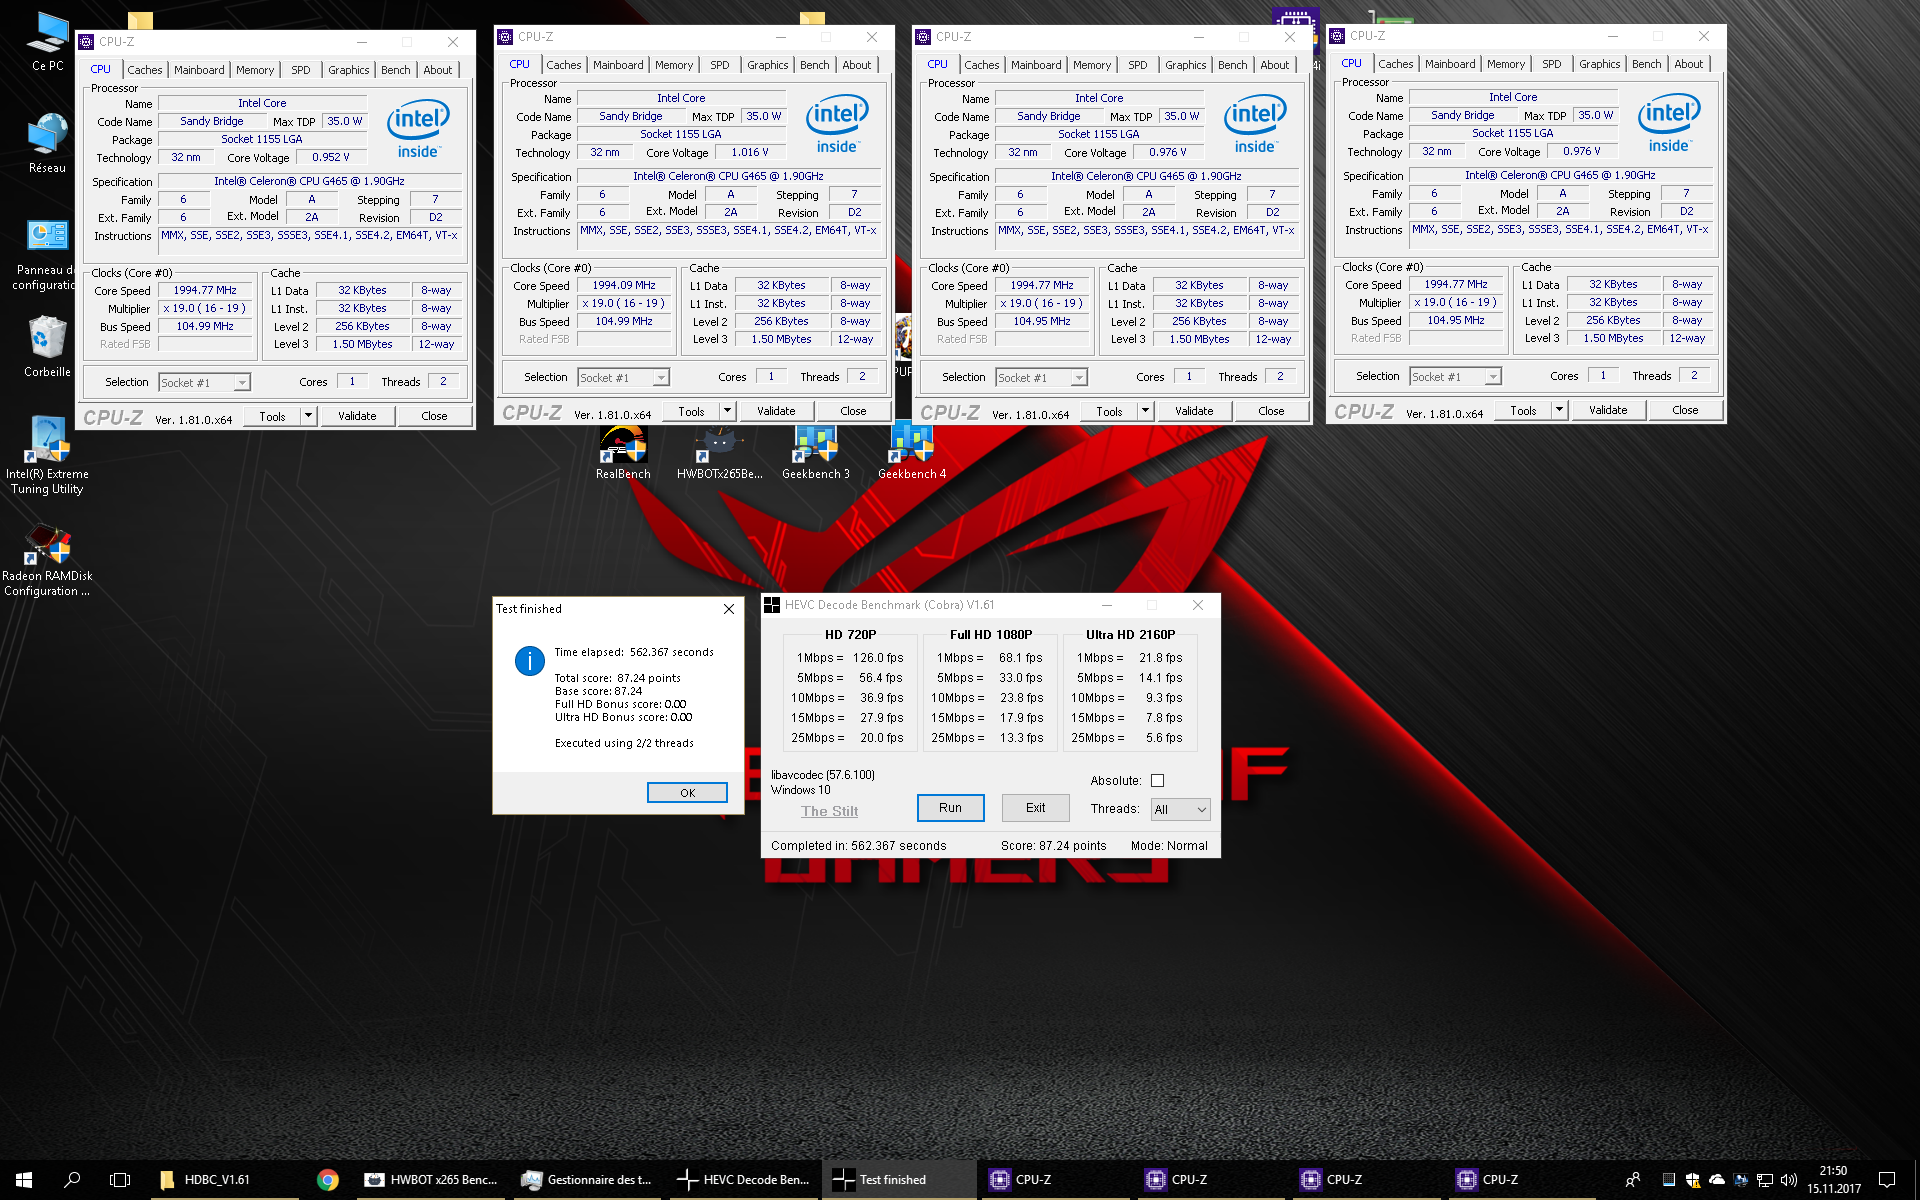Click OK in the Test finished dialog
Viewport: 1920px width, 1200px height.
(x=687, y=793)
